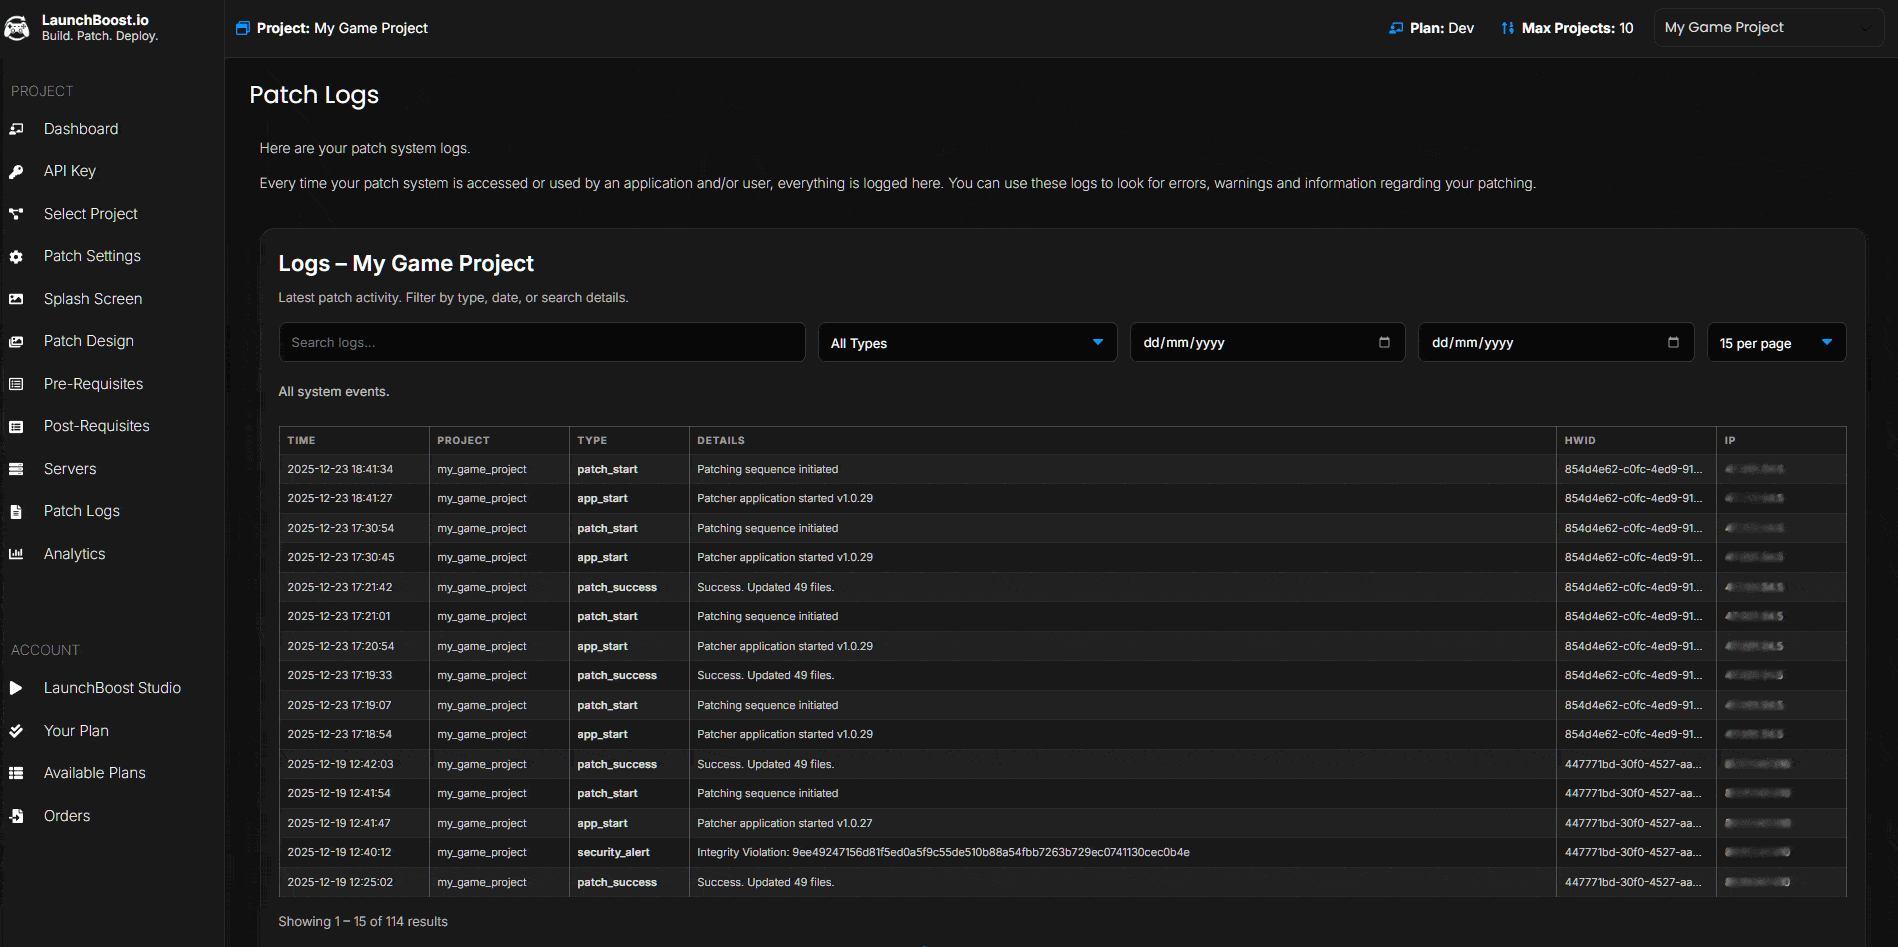1898x947 pixels.
Task: Click 'Patcher application started v1.0.27' detail
Action: (x=784, y=823)
